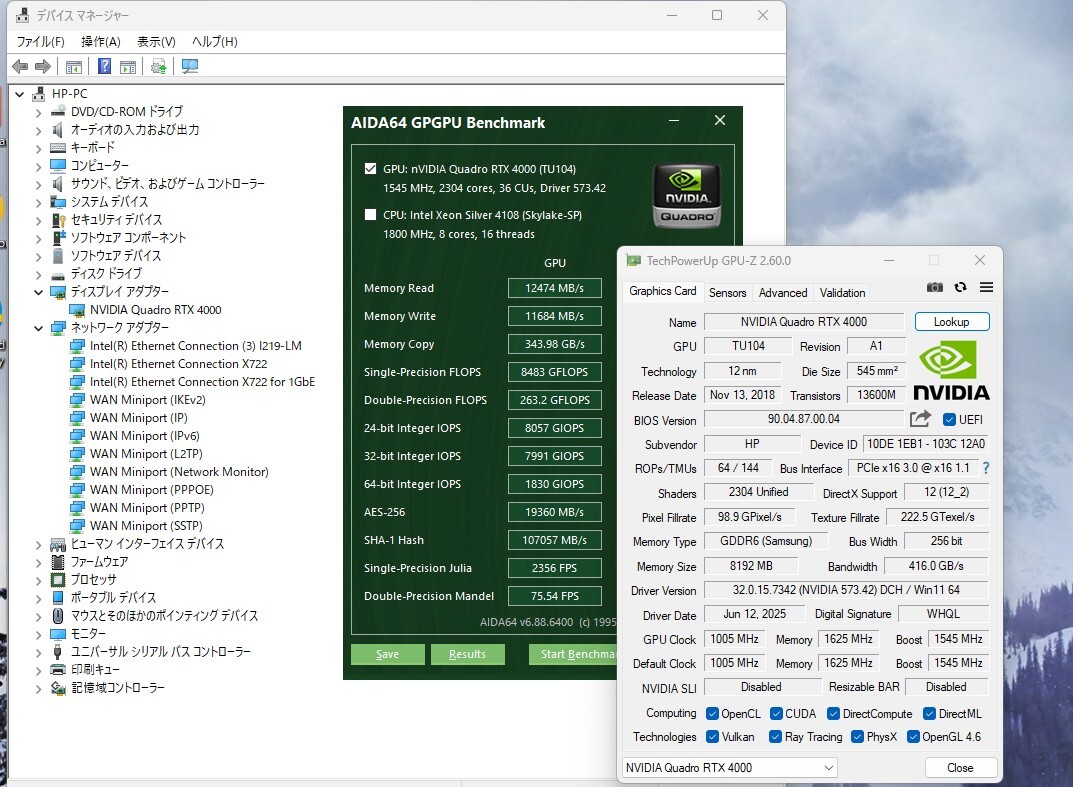
Task: Switch to the Sensors tab in GPU-Z
Action: (x=727, y=293)
